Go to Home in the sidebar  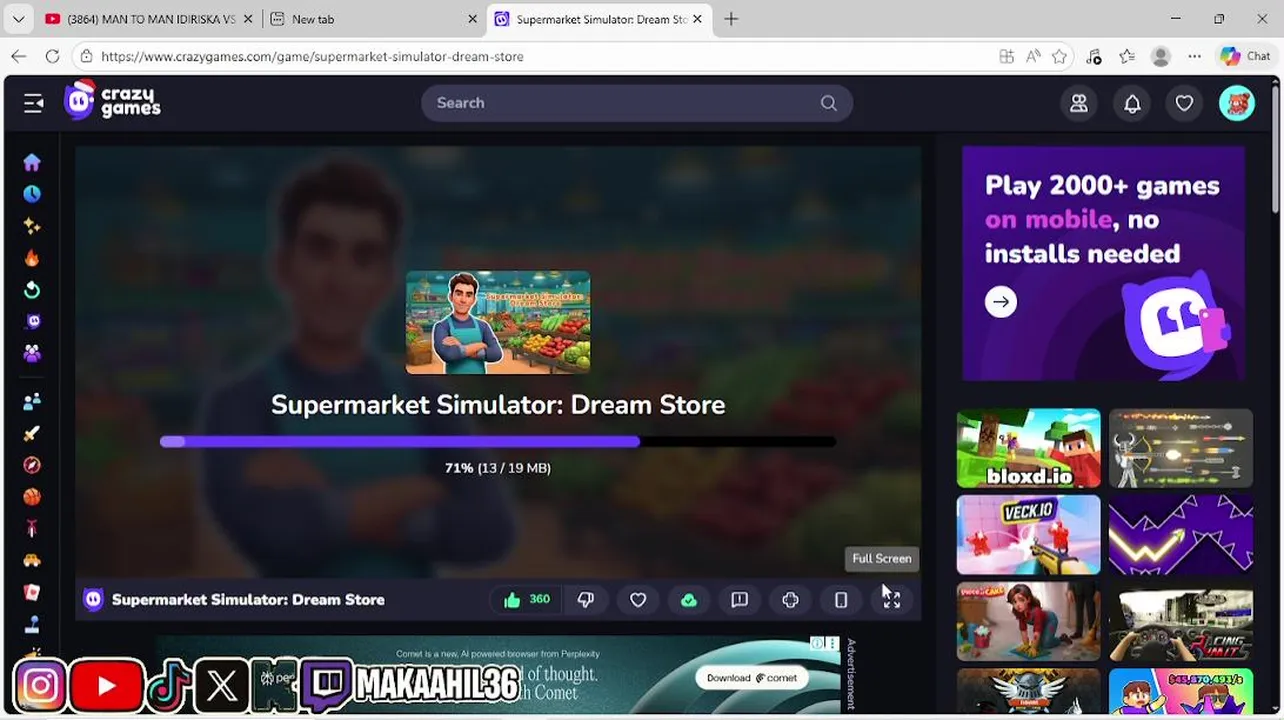[x=32, y=162]
